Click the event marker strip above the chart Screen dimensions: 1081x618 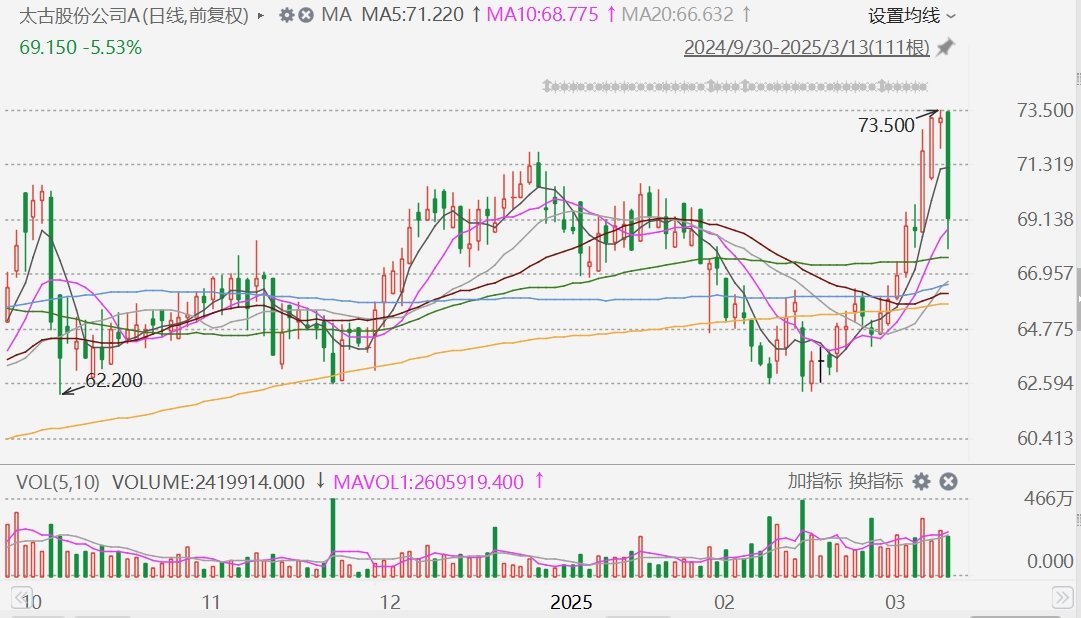tap(735, 86)
